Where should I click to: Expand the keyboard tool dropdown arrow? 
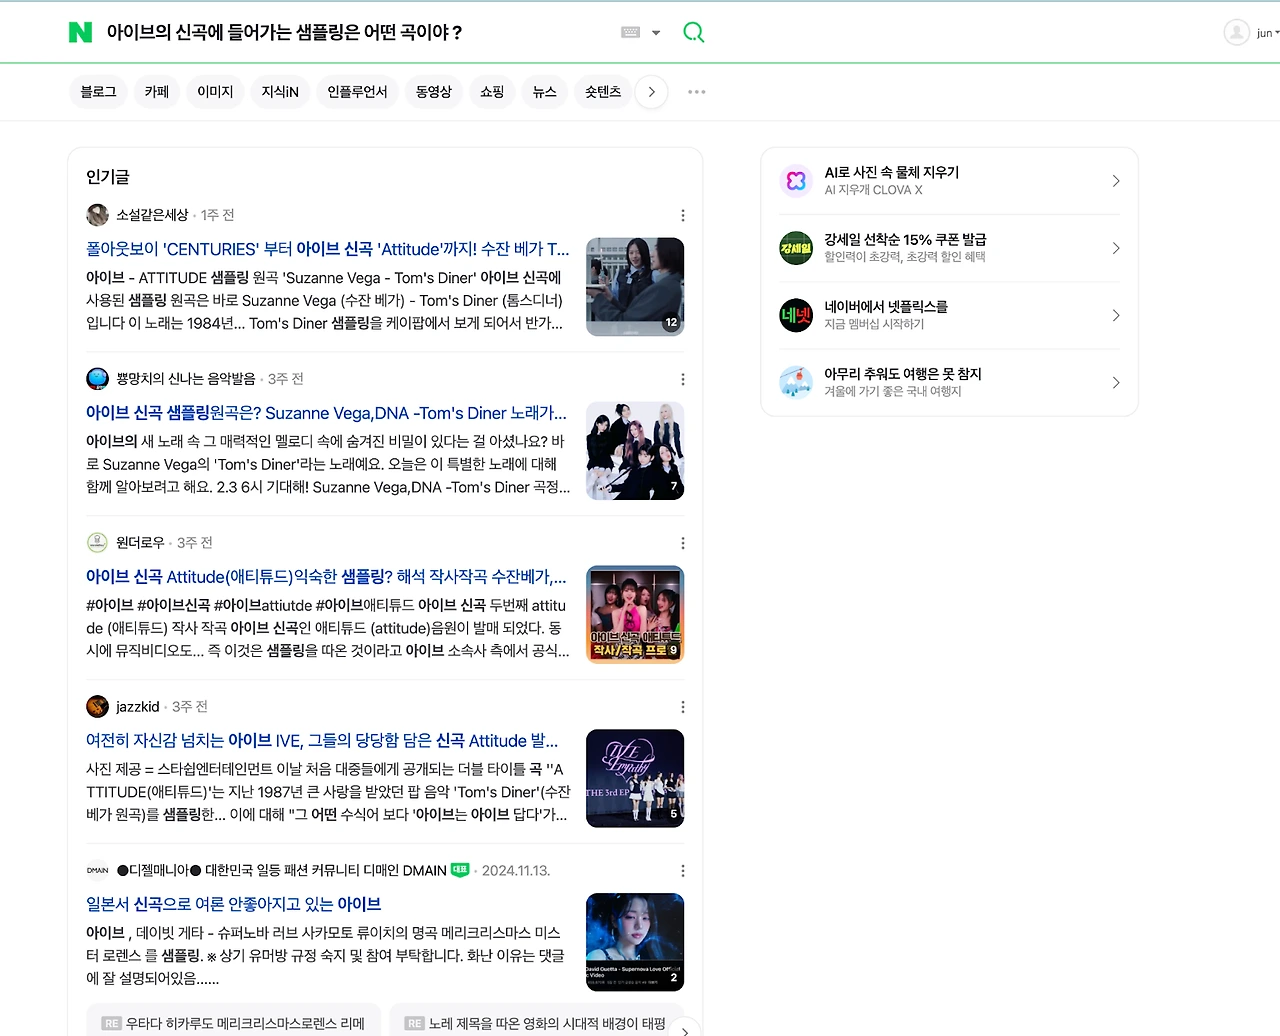coord(656,33)
